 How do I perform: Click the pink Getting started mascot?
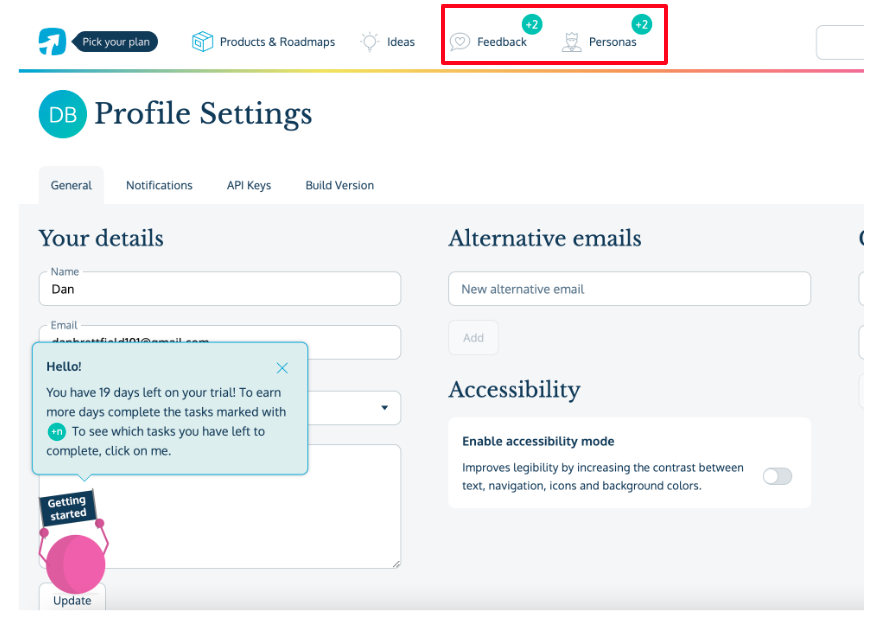coord(75,563)
